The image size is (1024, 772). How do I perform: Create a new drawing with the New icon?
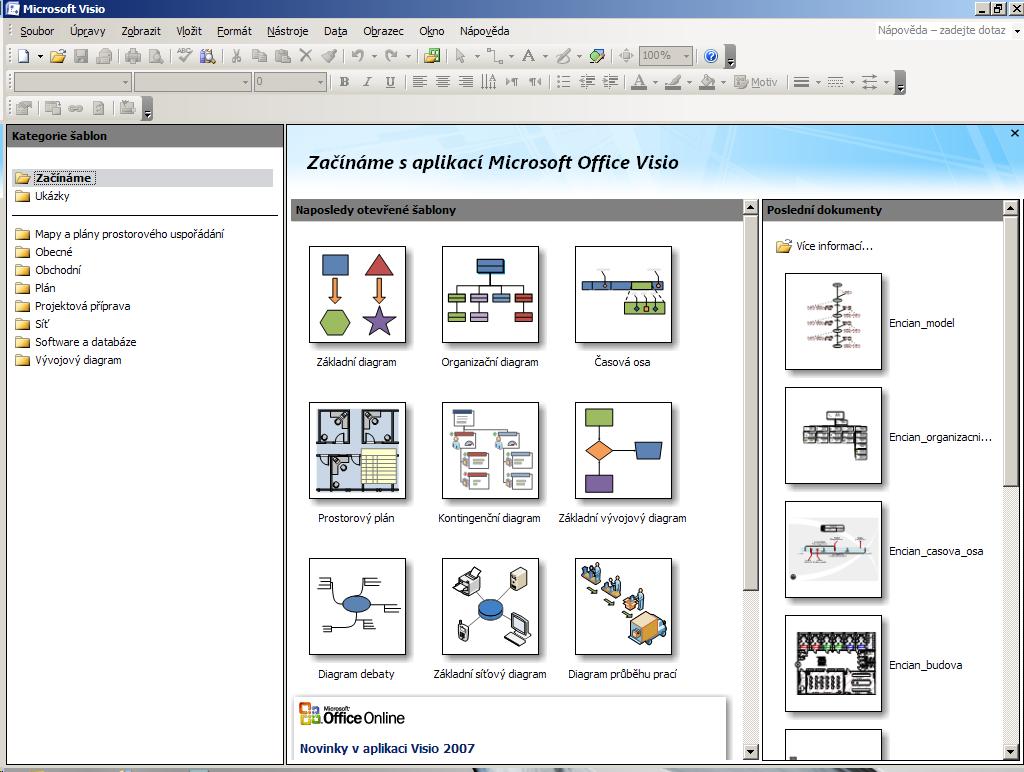pos(24,56)
